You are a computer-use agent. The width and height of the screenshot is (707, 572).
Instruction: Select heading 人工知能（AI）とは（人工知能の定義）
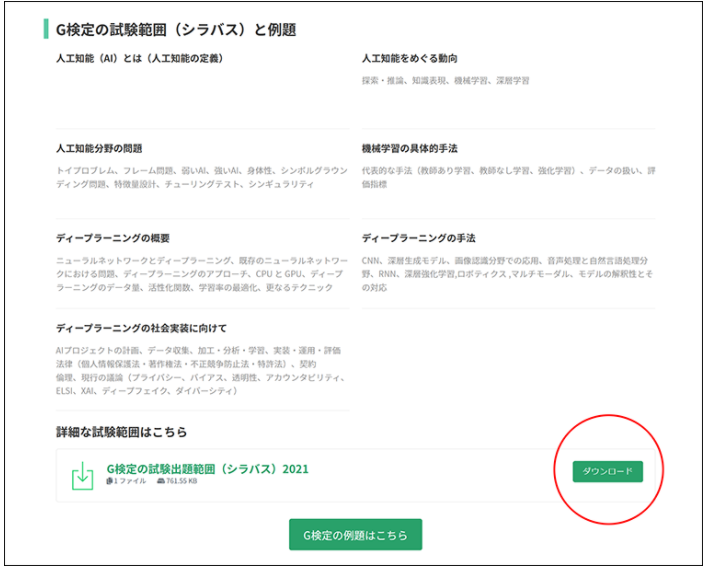tap(139, 58)
